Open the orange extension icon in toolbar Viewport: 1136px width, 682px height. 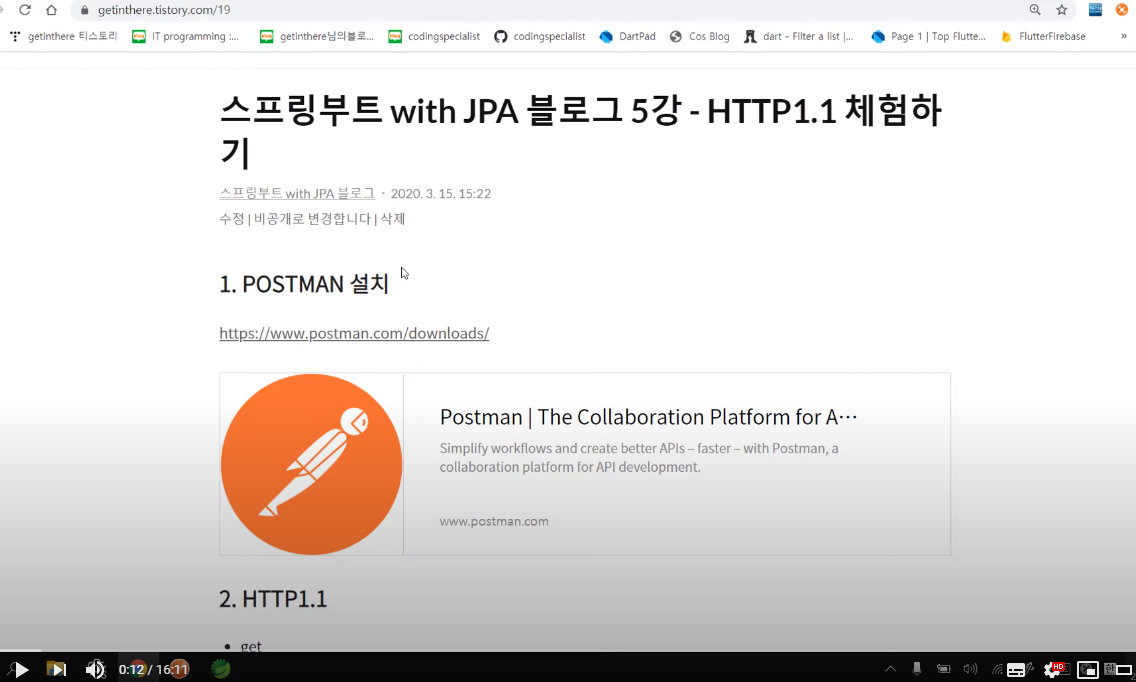tap(1122, 9)
